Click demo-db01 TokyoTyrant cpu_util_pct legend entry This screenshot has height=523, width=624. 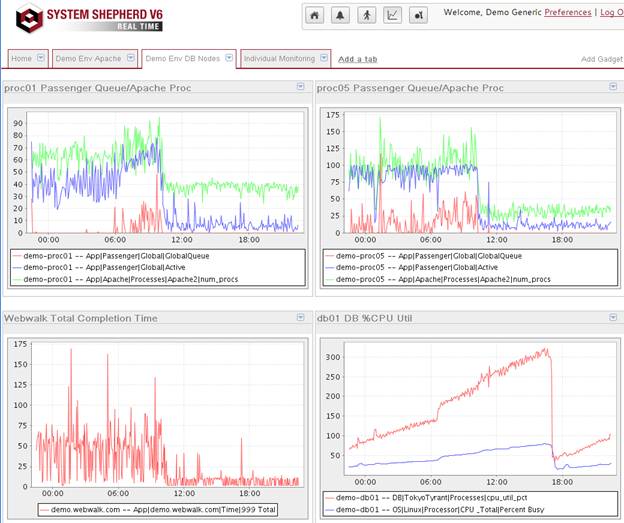[x=426, y=498]
